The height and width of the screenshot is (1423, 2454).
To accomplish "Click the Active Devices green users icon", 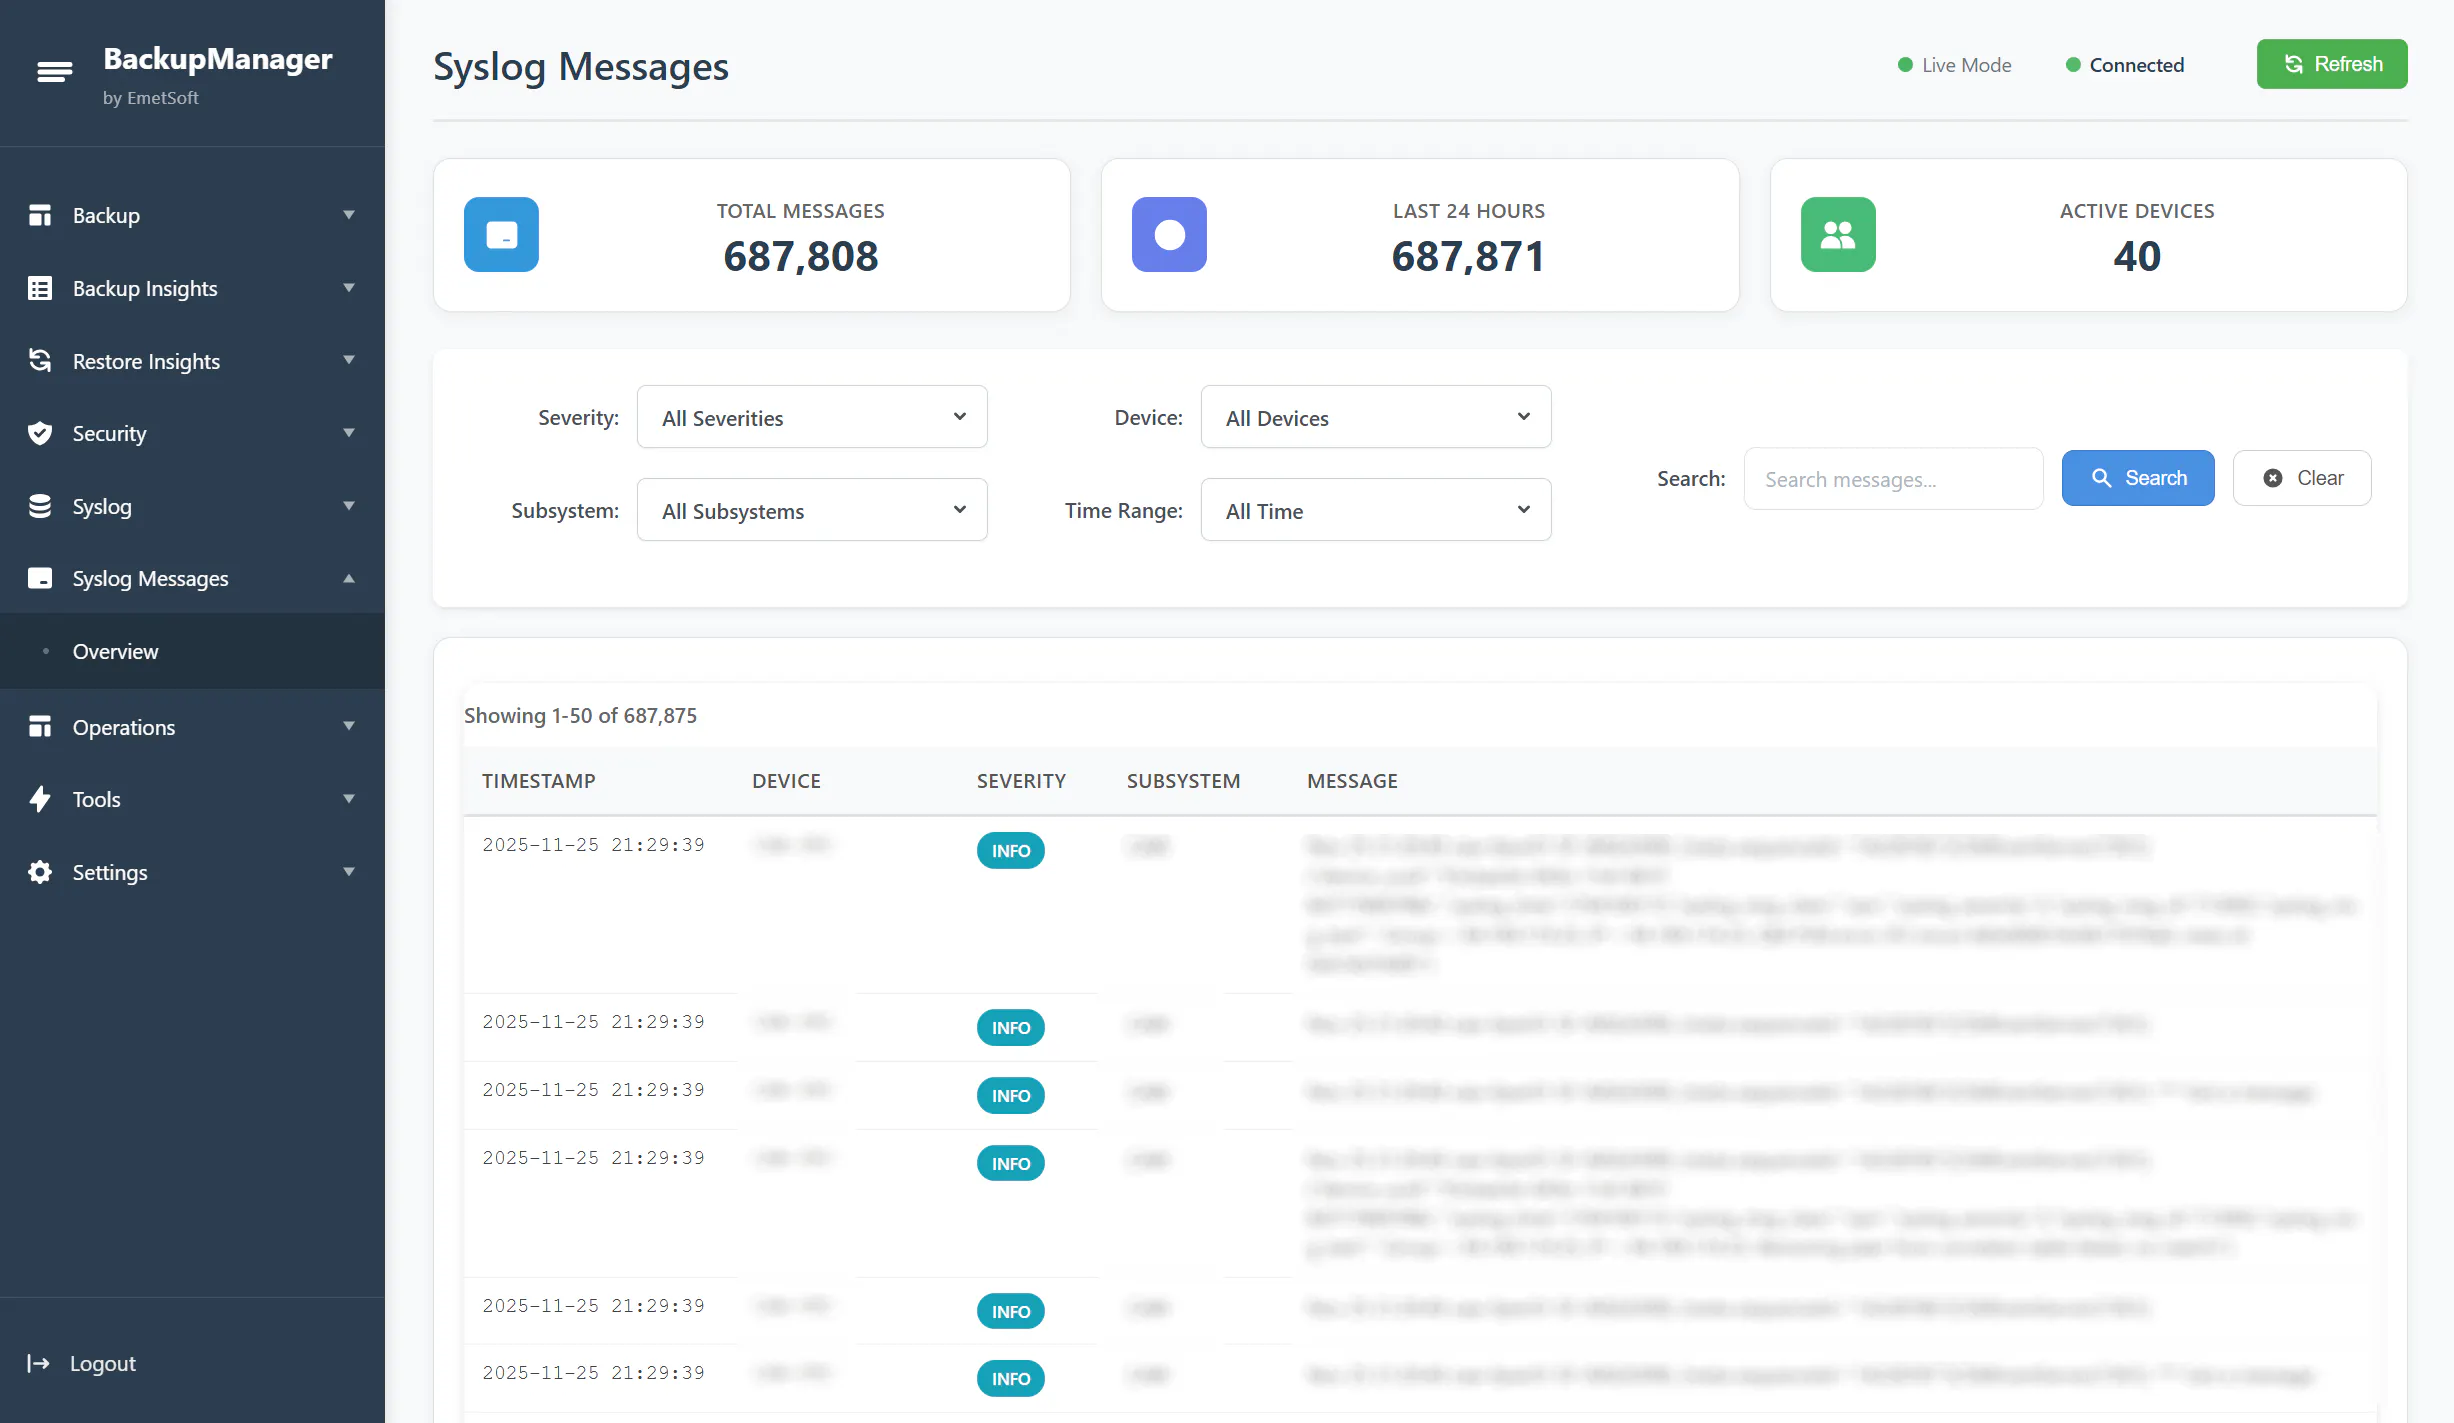I will pyautogui.click(x=1838, y=235).
